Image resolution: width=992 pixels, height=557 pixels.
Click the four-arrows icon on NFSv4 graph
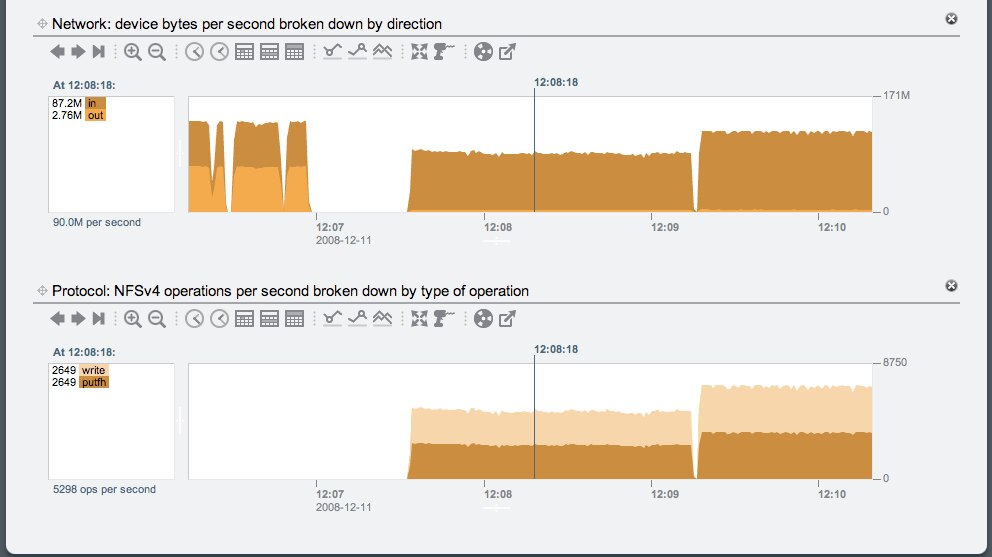pos(420,319)
